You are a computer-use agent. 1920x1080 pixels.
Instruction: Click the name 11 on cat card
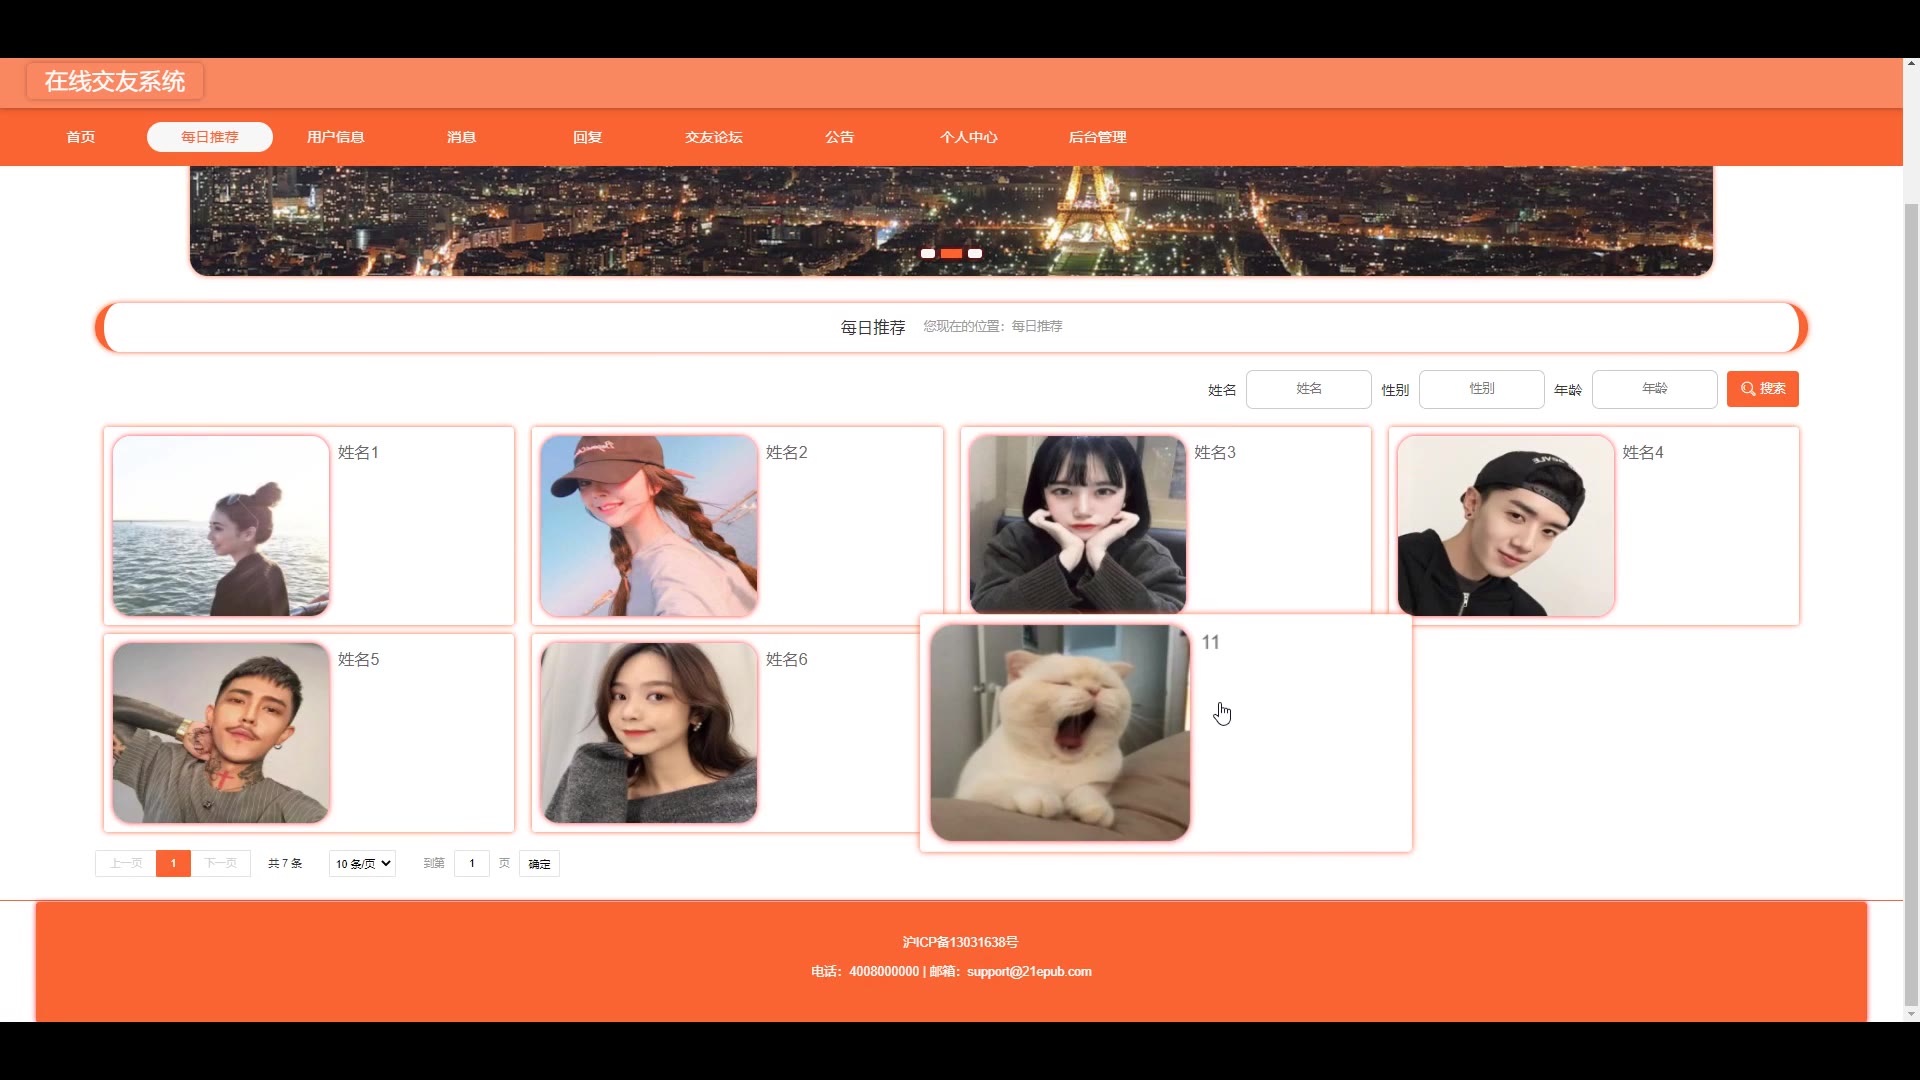[1211, 643]
